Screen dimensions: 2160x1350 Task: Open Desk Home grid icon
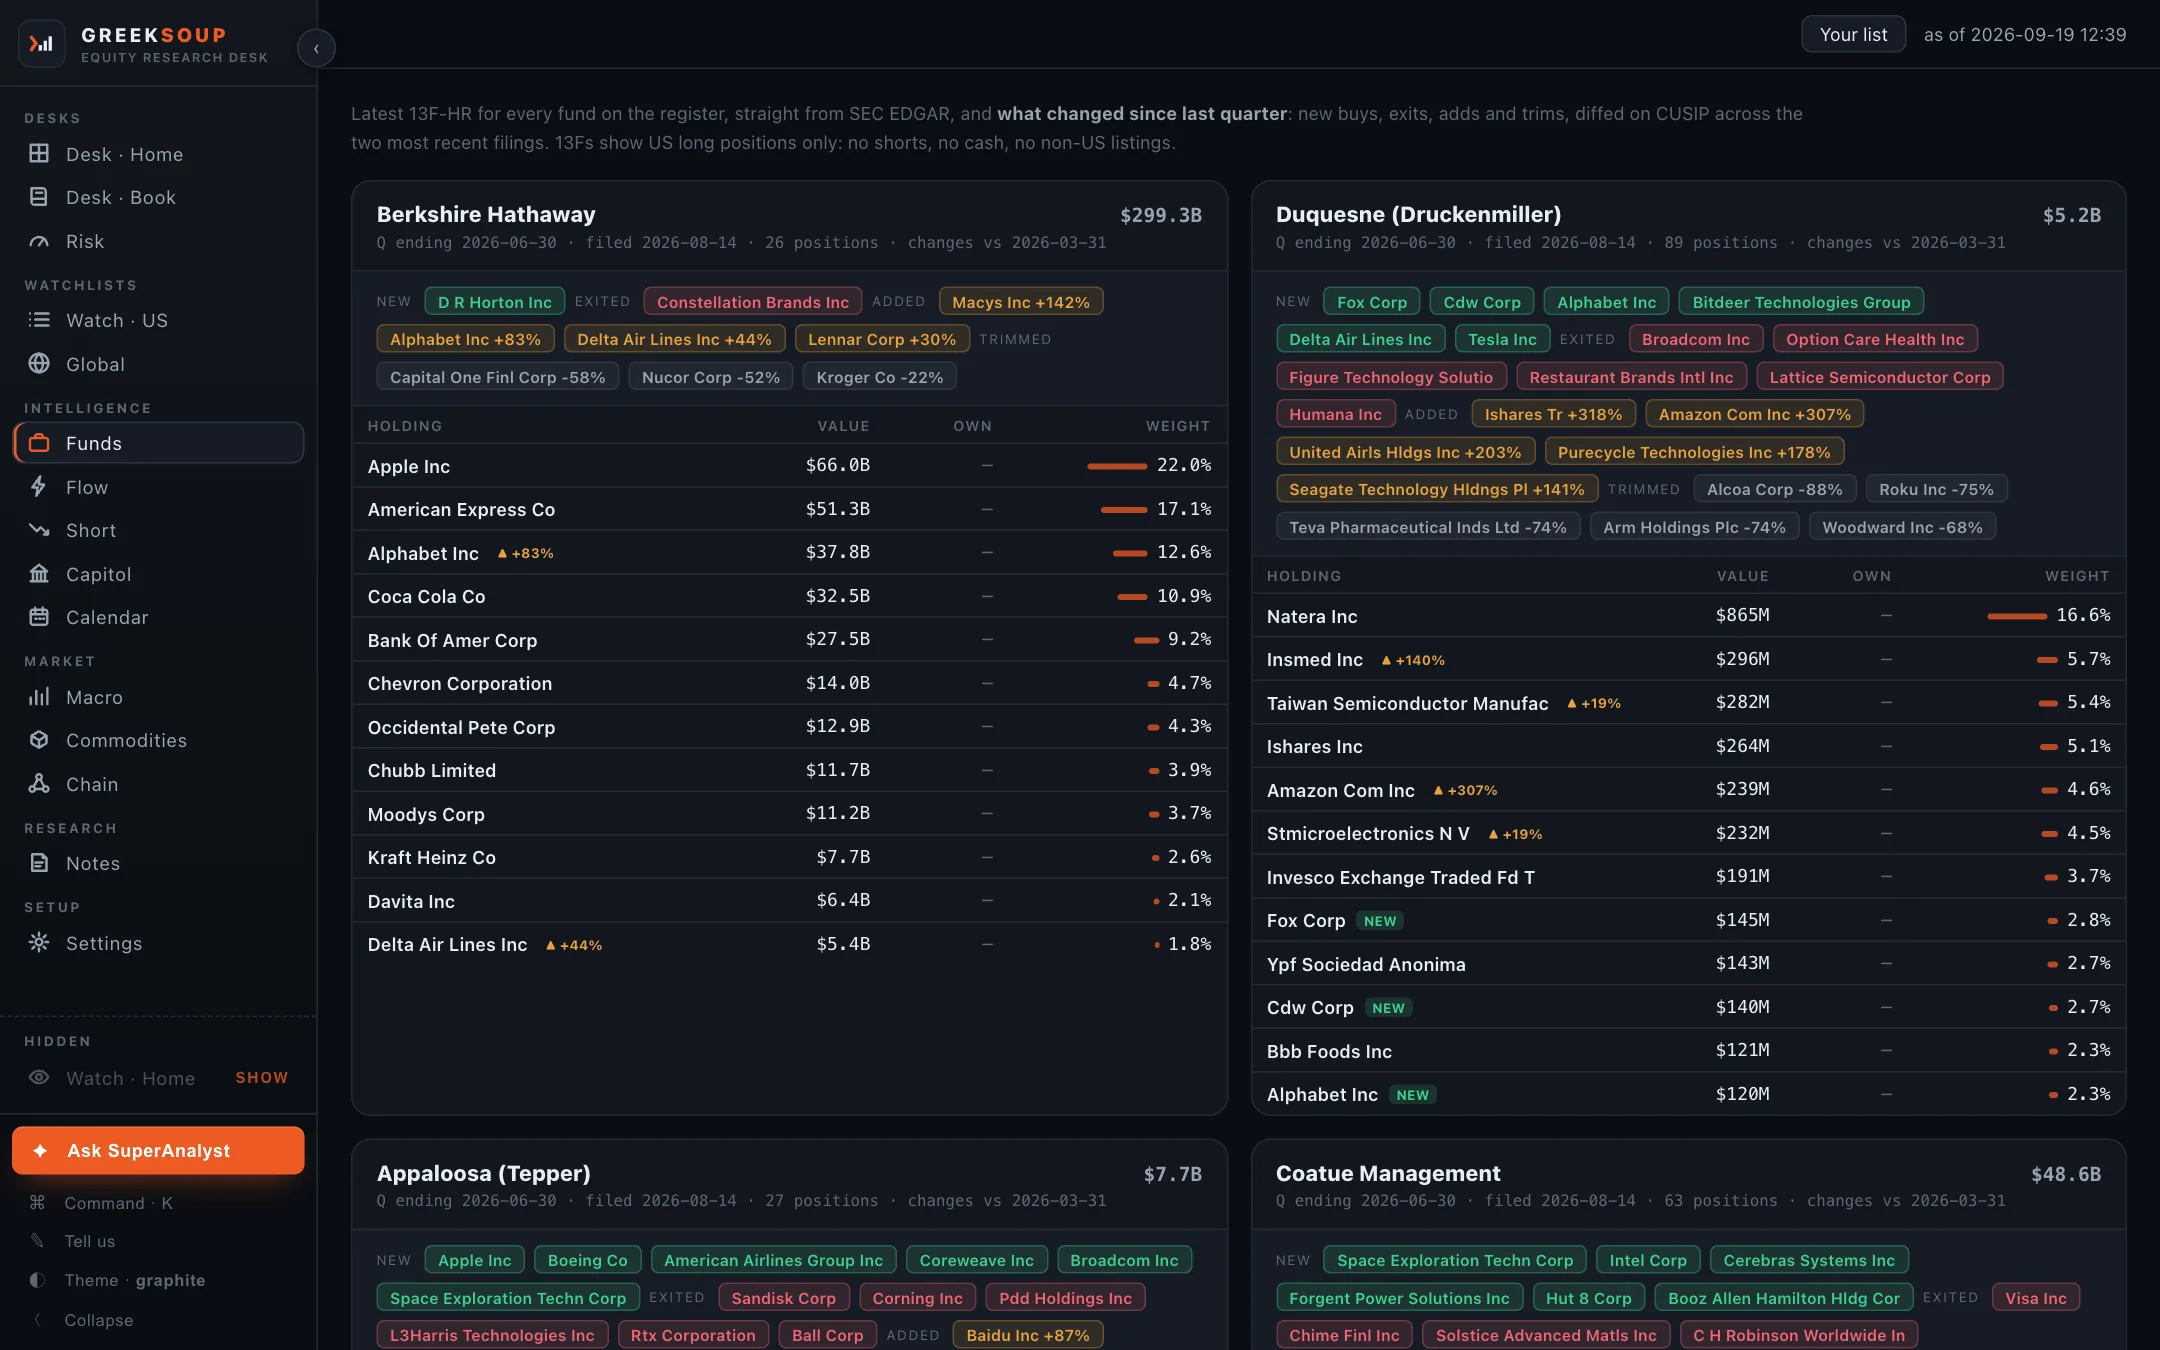(39, 154)
